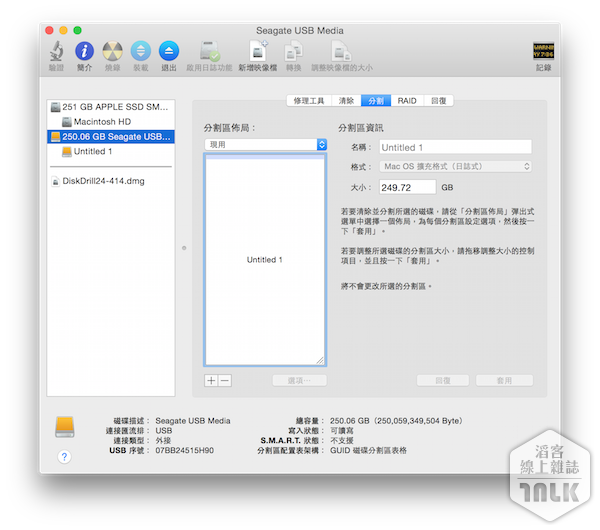Click the sidebar splitter dot handle
The width and height of the screenshot is (600, 530).
(x=184, y=248)
